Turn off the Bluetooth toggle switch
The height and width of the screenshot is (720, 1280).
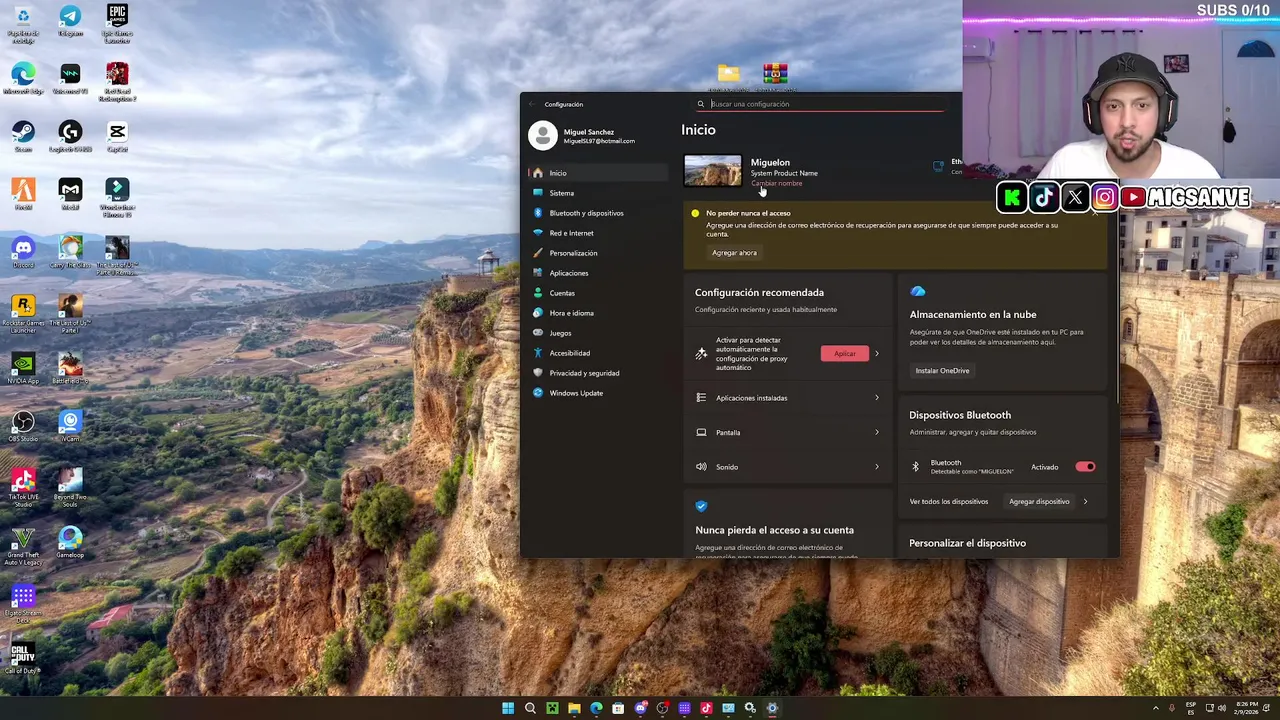[x=1085, y=467]
